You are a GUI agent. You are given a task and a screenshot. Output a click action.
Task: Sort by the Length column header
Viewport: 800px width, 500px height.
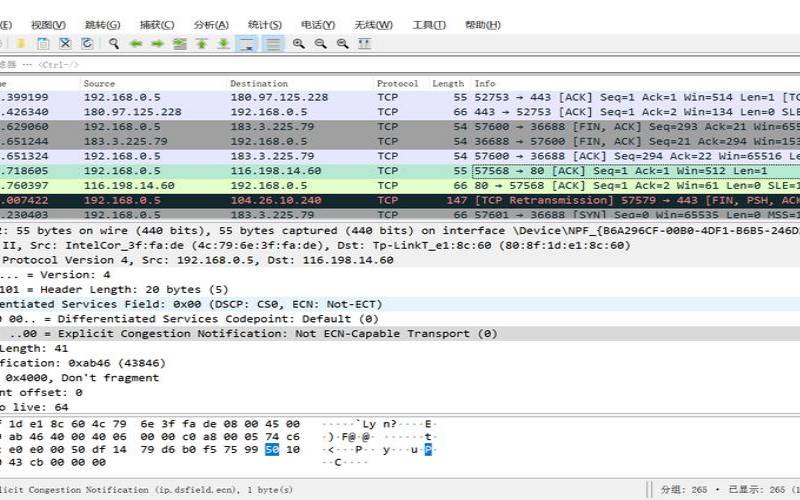click(448, 83)
